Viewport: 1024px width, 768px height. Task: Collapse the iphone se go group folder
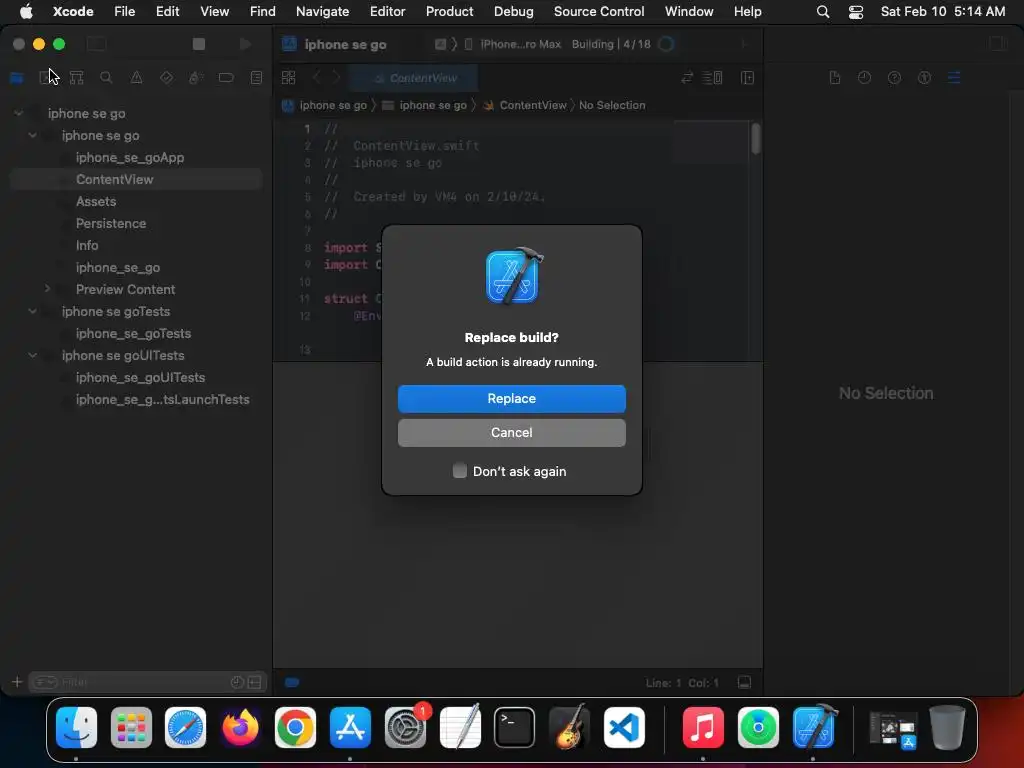pos(32,135)
